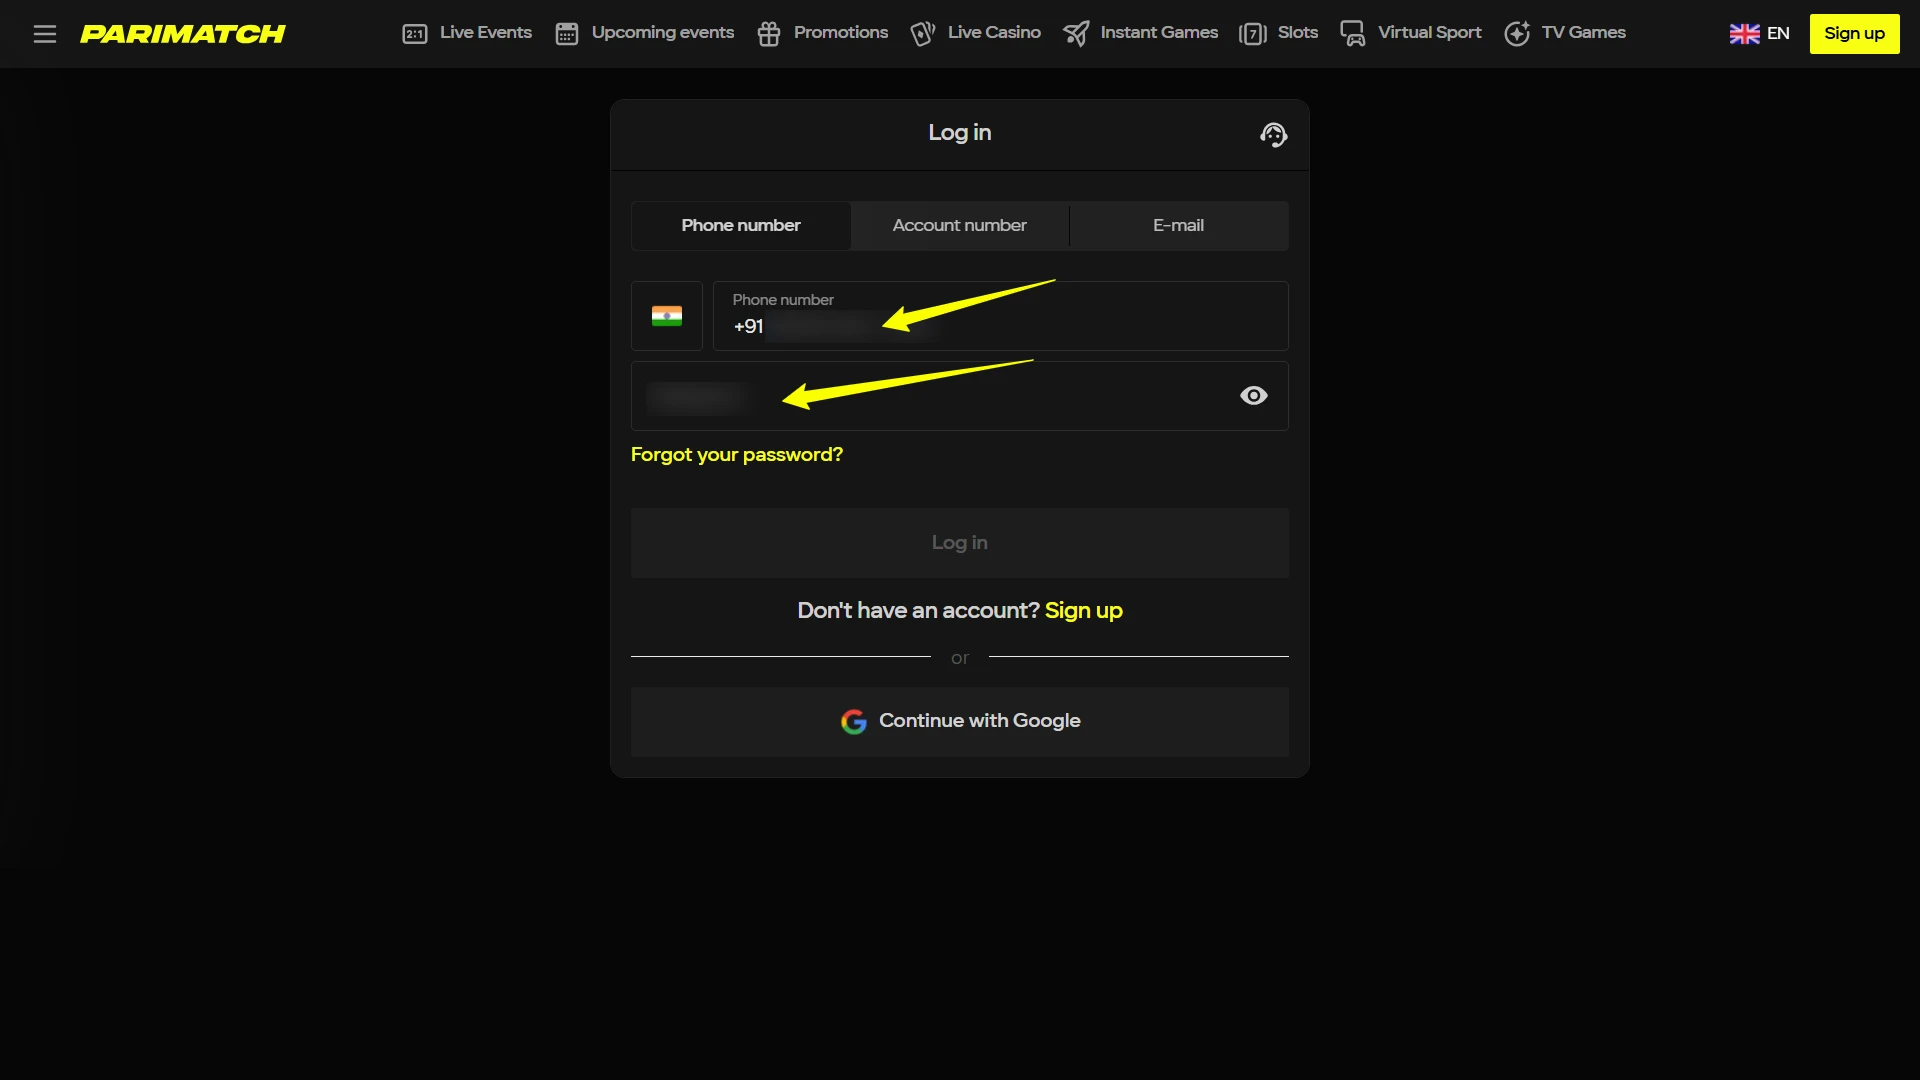Select the Phone number tab
Screen dimensions: 1920x1080
point(741,226)
